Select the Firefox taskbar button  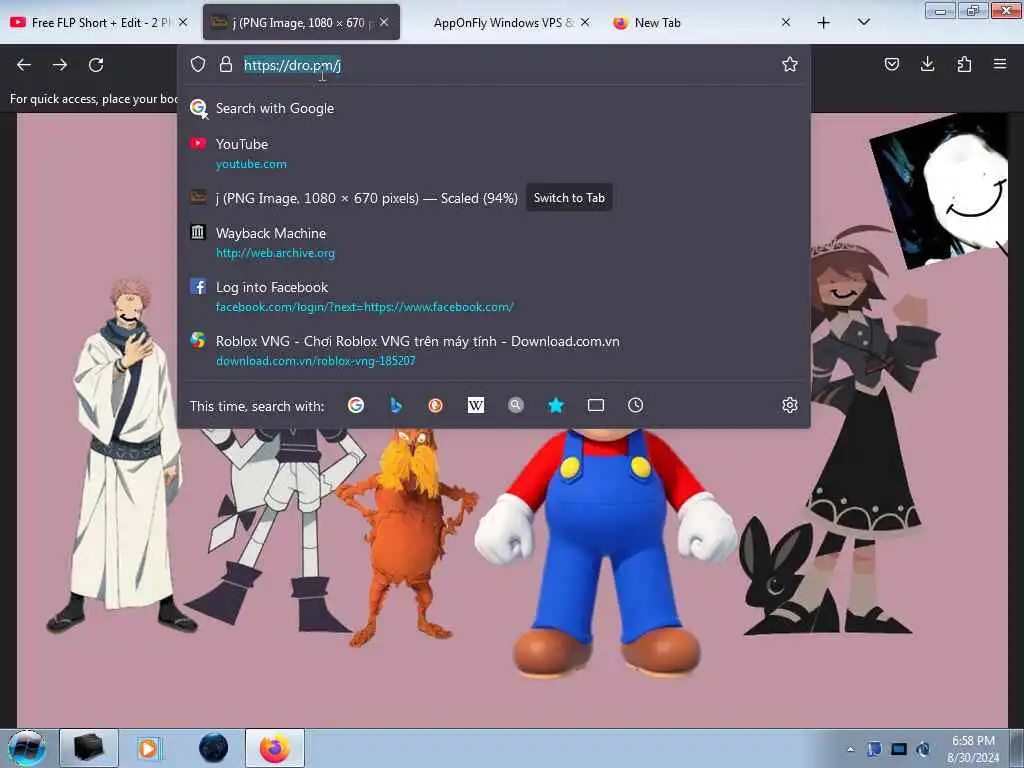pyautogui.click(x=275, y=748)
